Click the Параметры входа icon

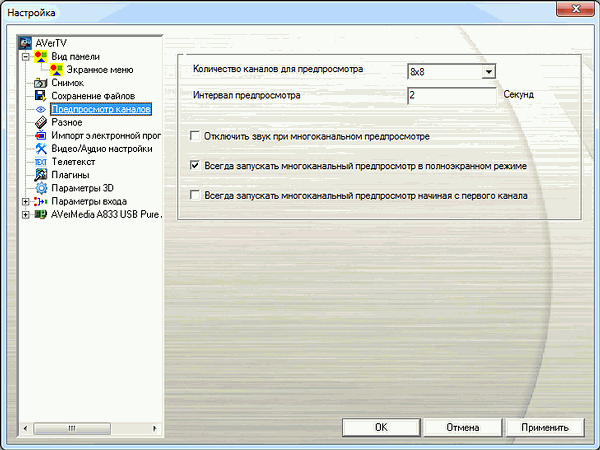pyautogui.click(x=41, y=201)
